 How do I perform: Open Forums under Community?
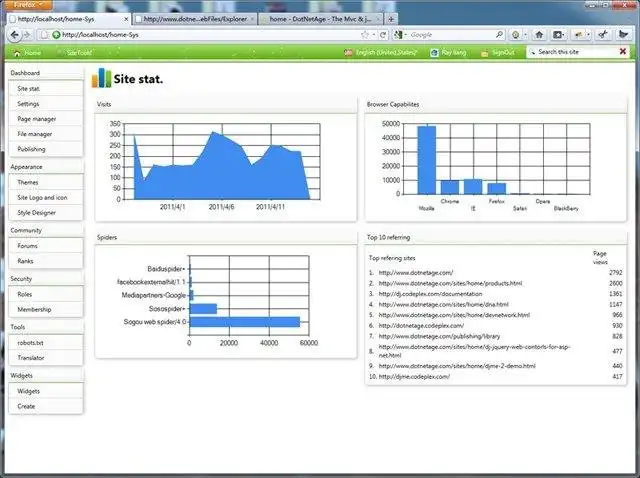point(46,246)
